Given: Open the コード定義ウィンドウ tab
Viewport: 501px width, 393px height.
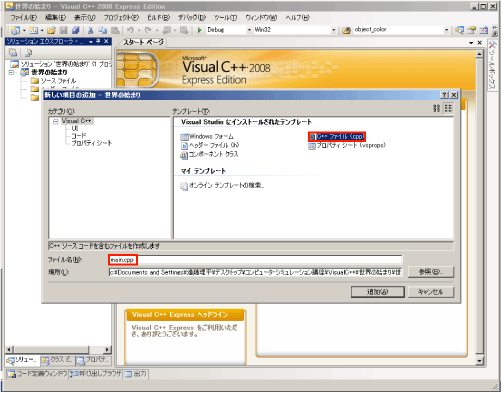Looking at the screenshot, I should (x=38, y=374).
